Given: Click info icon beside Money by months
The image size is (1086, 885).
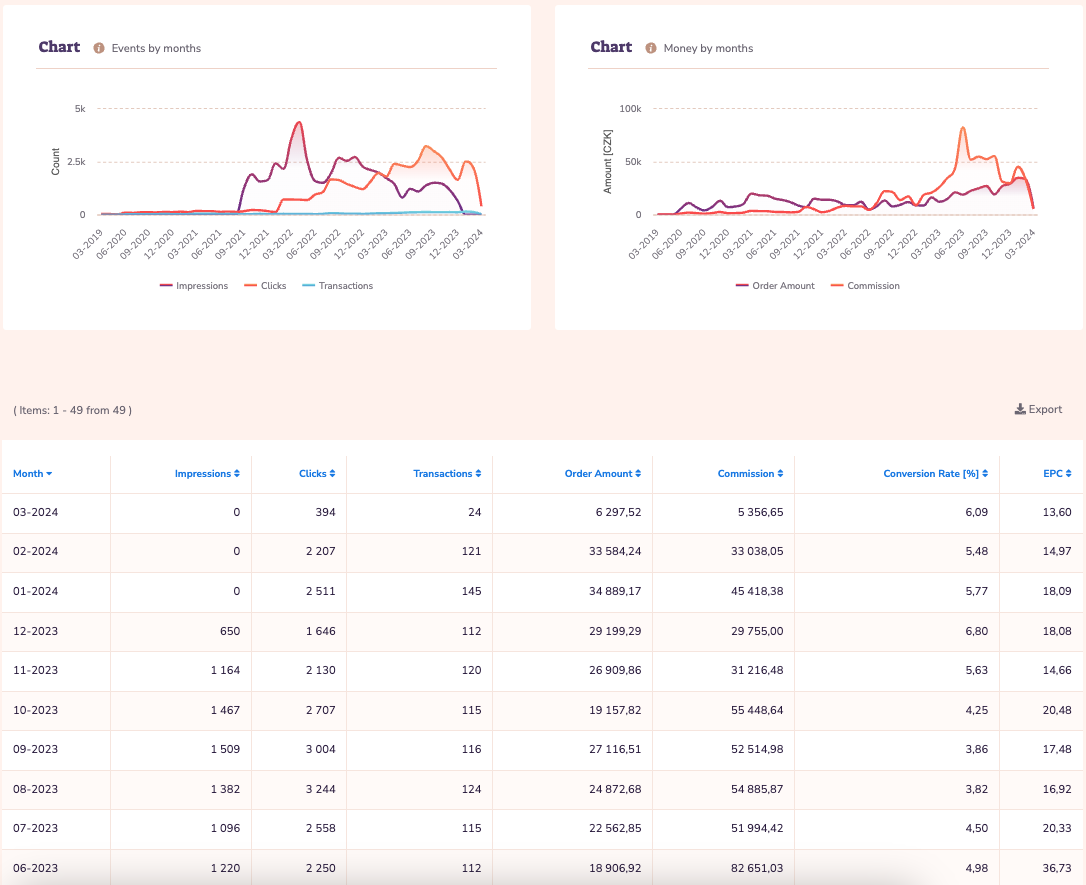Looking at the screenshot, I should 651,48.
